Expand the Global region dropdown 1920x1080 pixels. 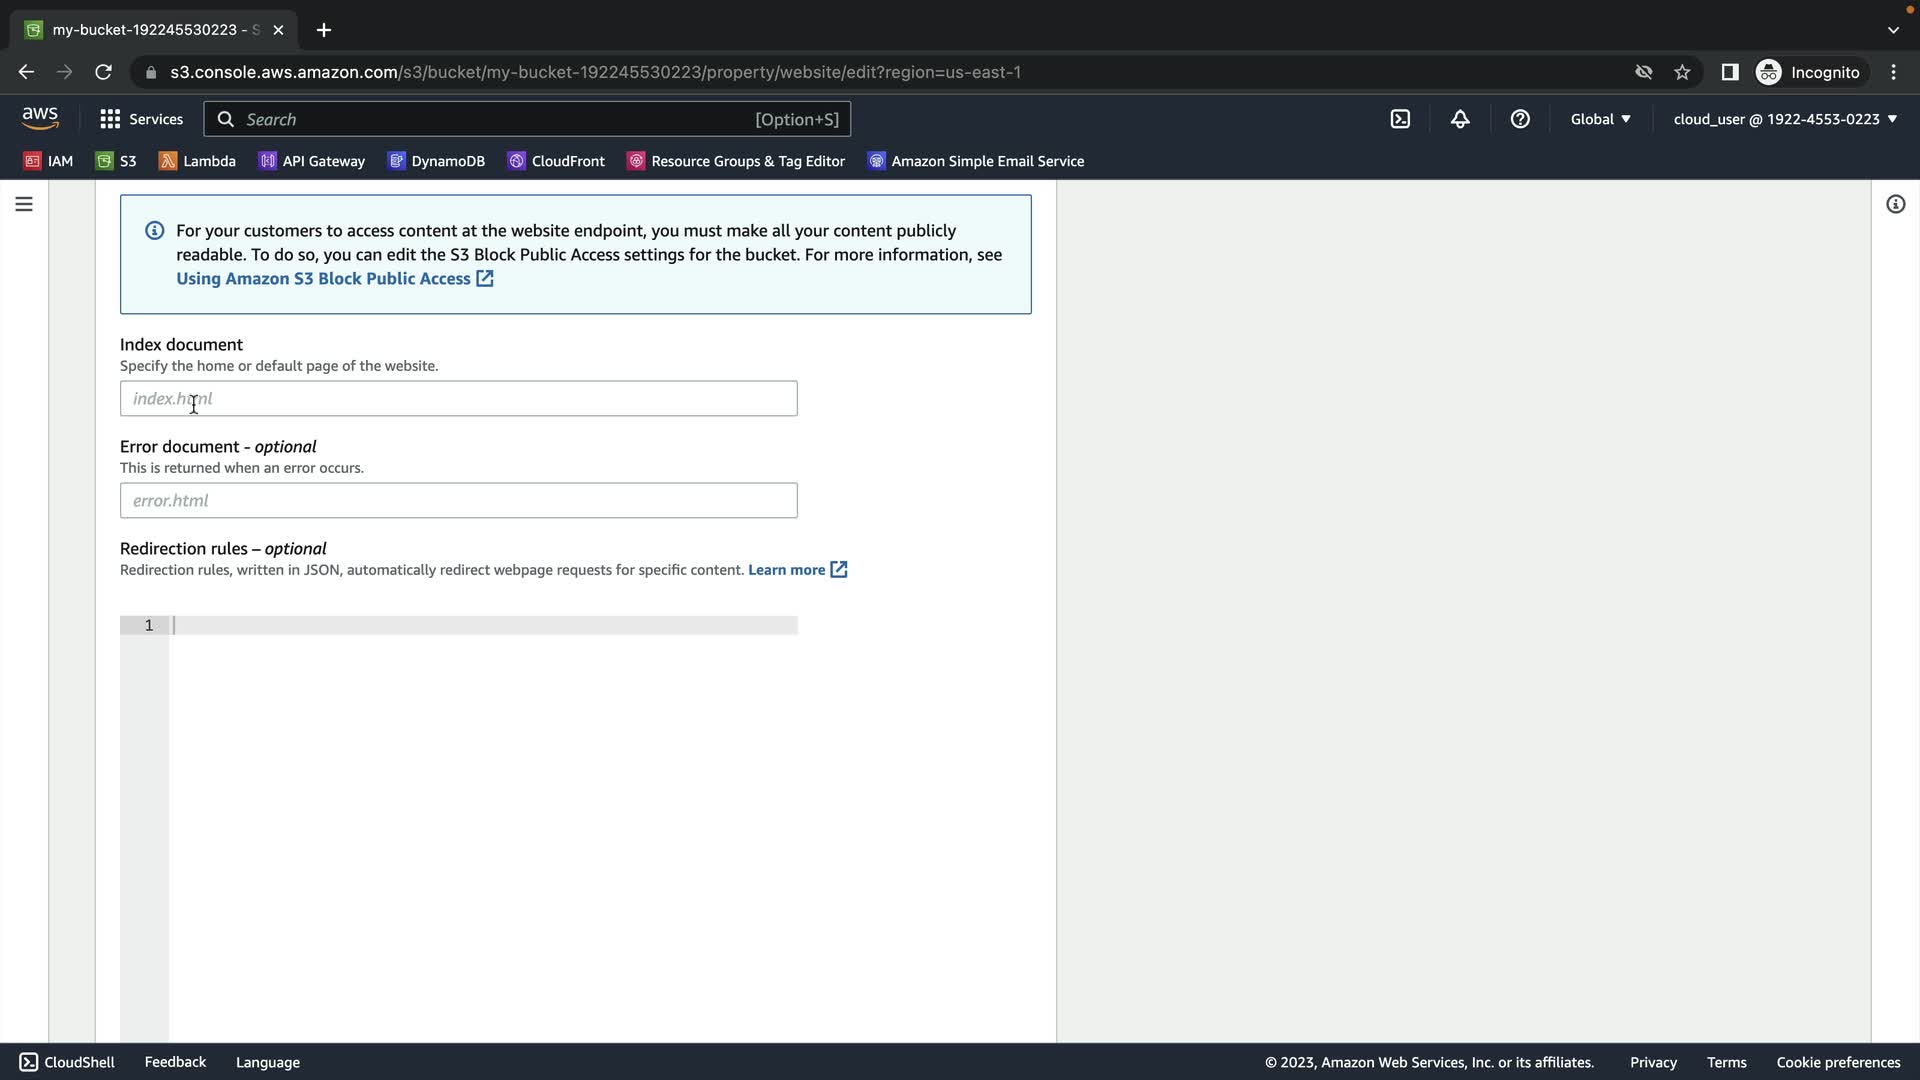coord(1600,119)
